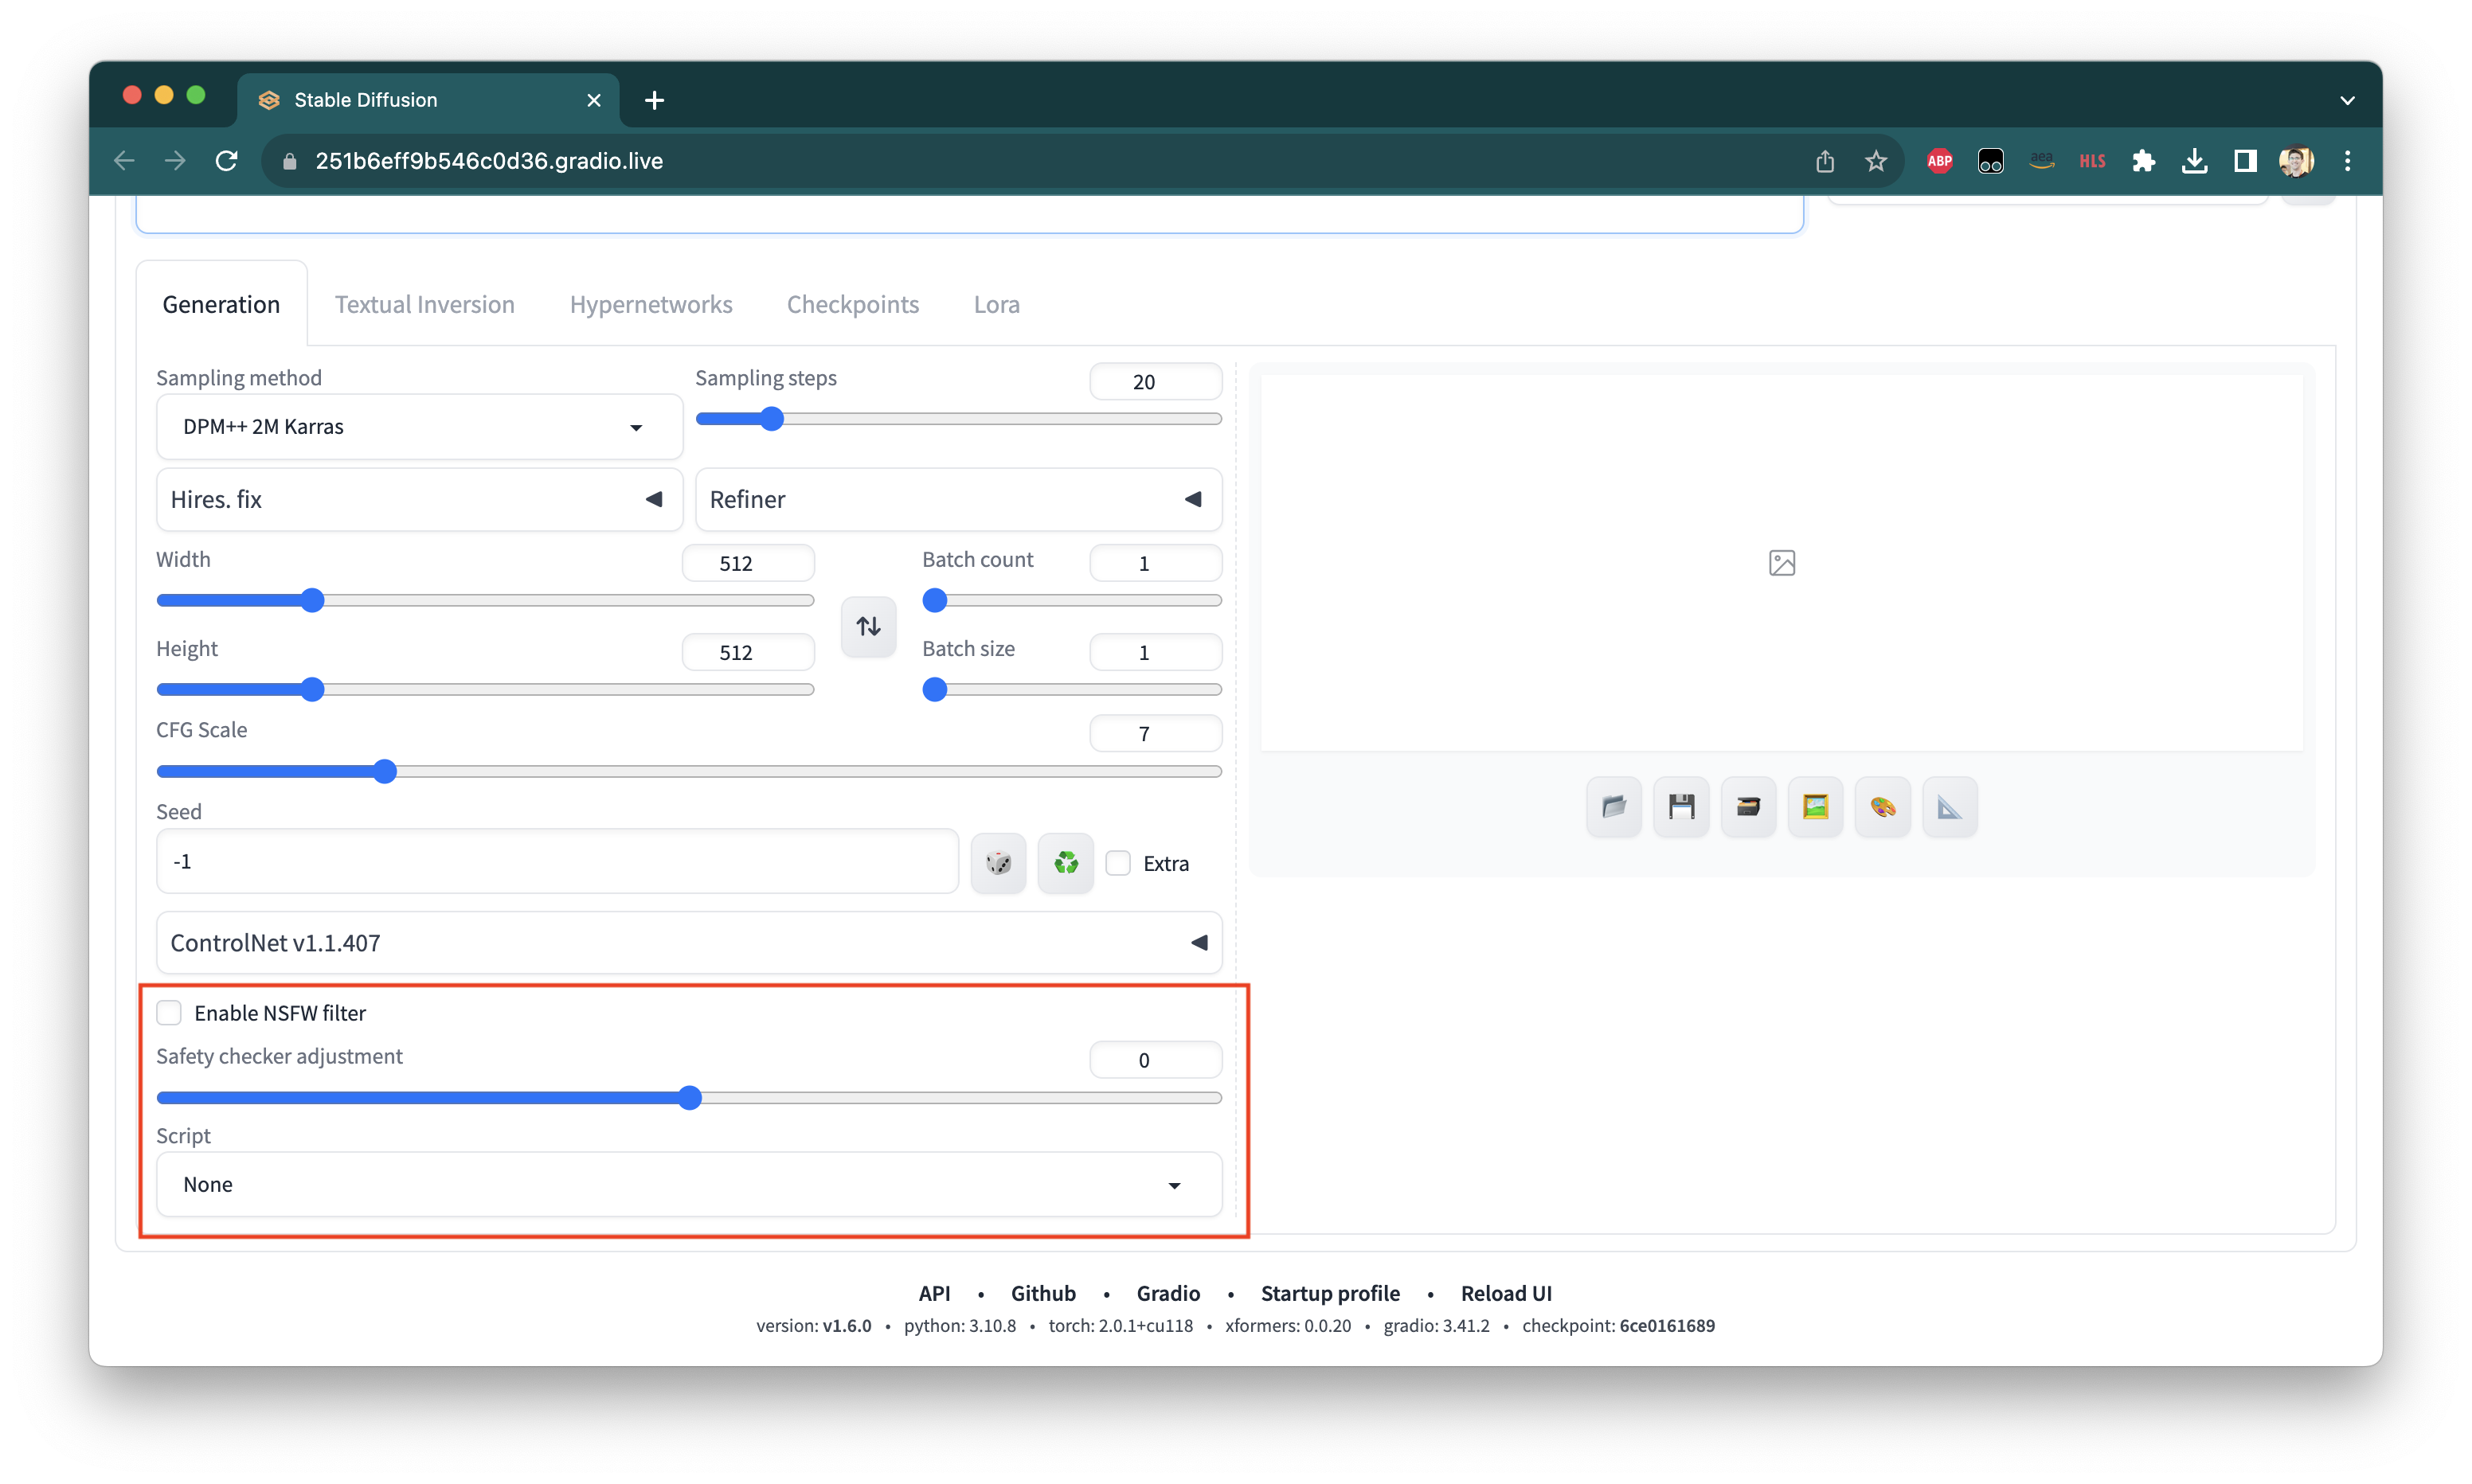2472x1484 pixels.
Task: Check the Extra seed option
Action: click(x=1118, y=862)
